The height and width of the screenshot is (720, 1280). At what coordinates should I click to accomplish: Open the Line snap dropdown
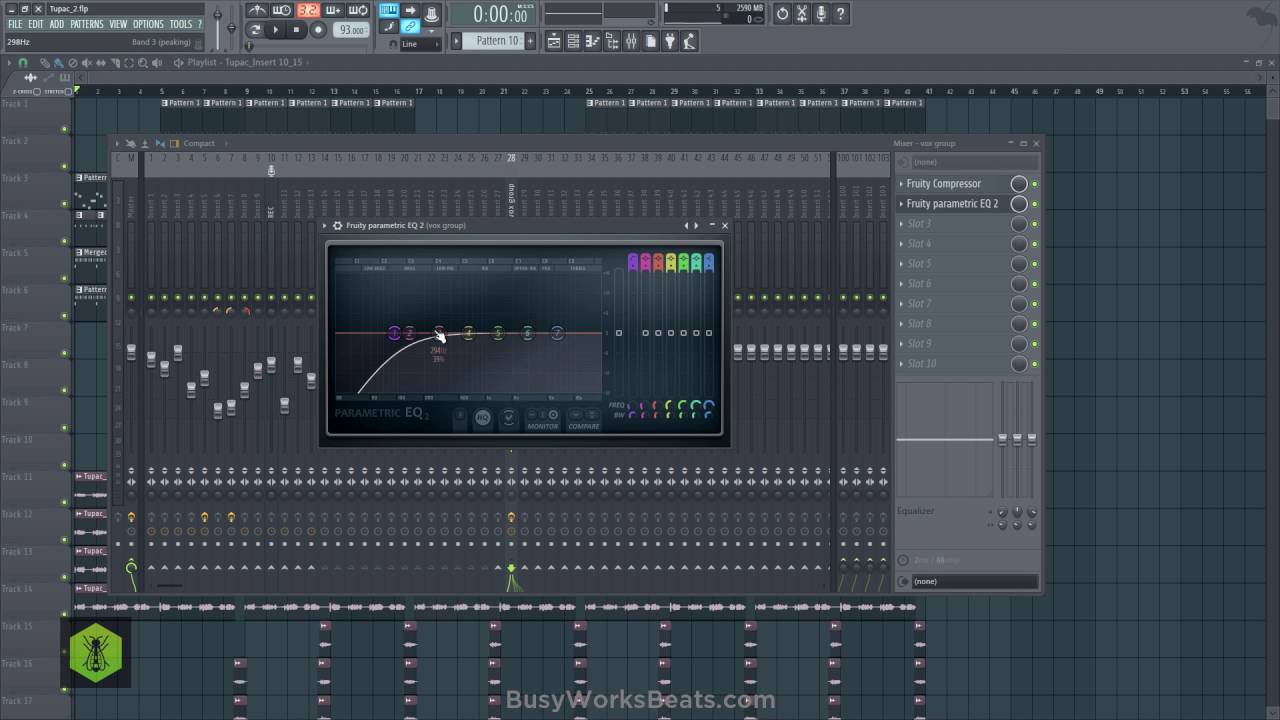tap(420, 44)
